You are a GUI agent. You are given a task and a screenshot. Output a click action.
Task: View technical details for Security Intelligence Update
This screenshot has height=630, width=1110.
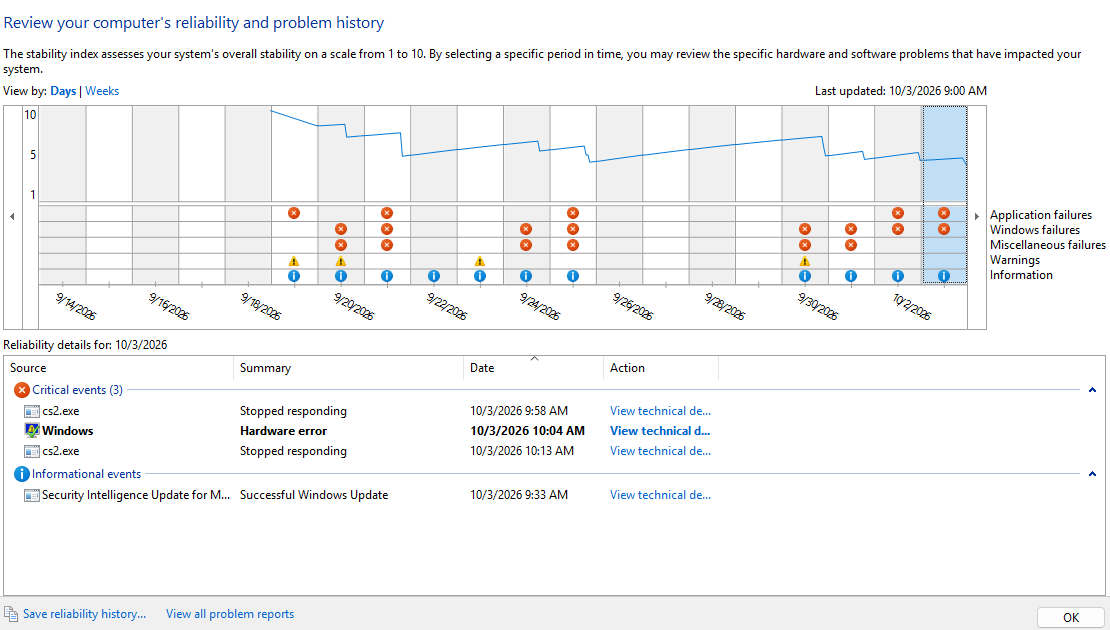tap(660, 496)
